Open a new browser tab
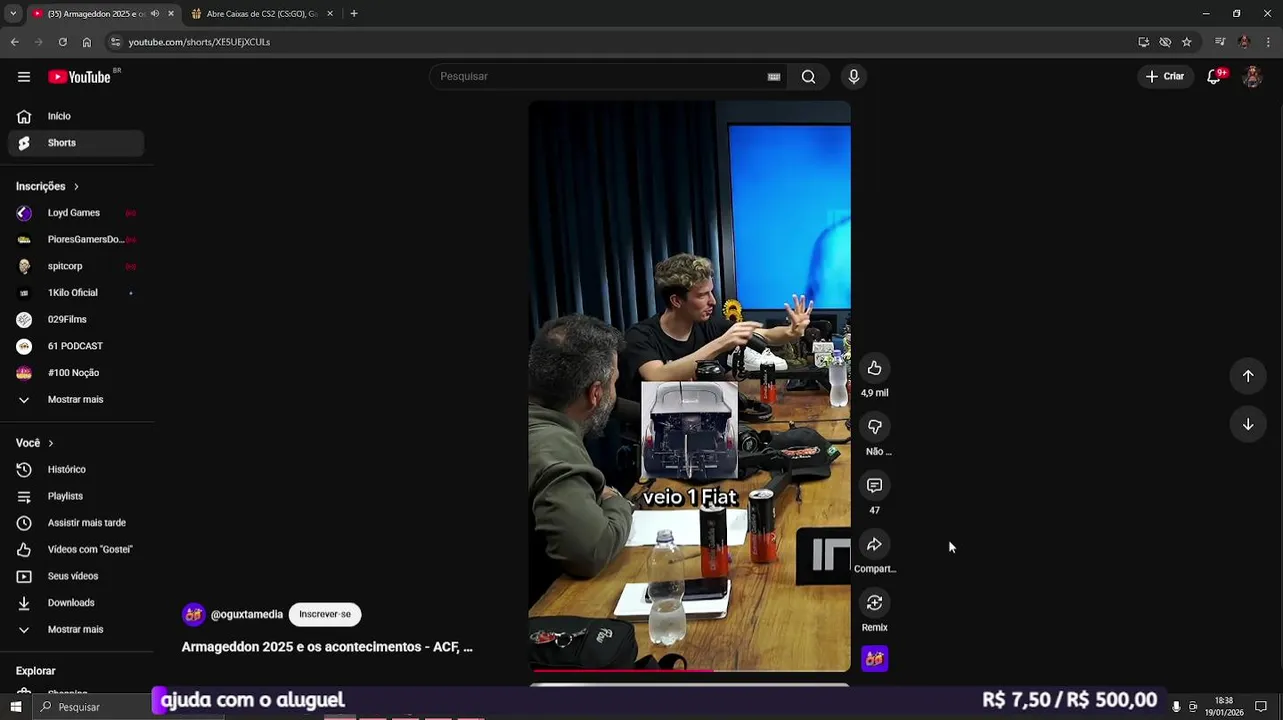Screen dimensions: 1283x720 354,14
